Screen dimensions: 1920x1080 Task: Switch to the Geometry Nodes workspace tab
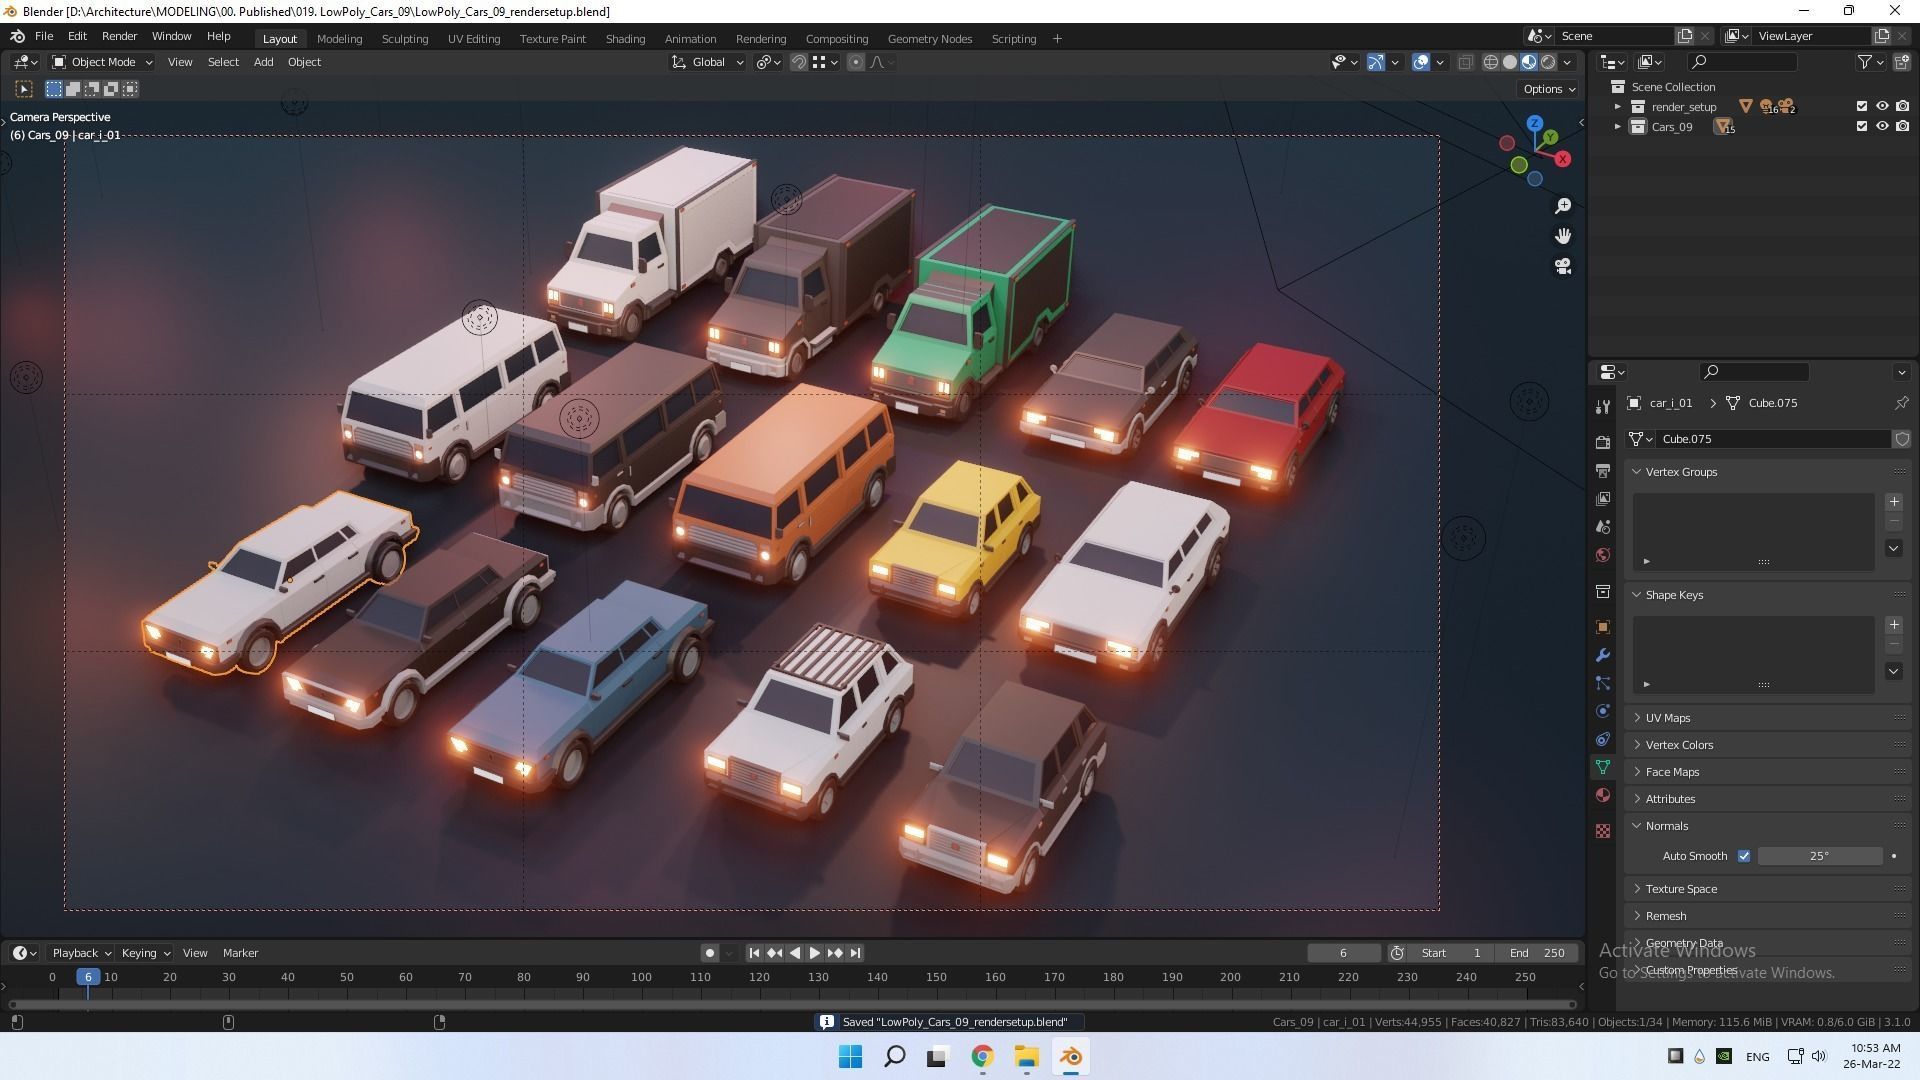pyautogui.click(x=929, y=39)
